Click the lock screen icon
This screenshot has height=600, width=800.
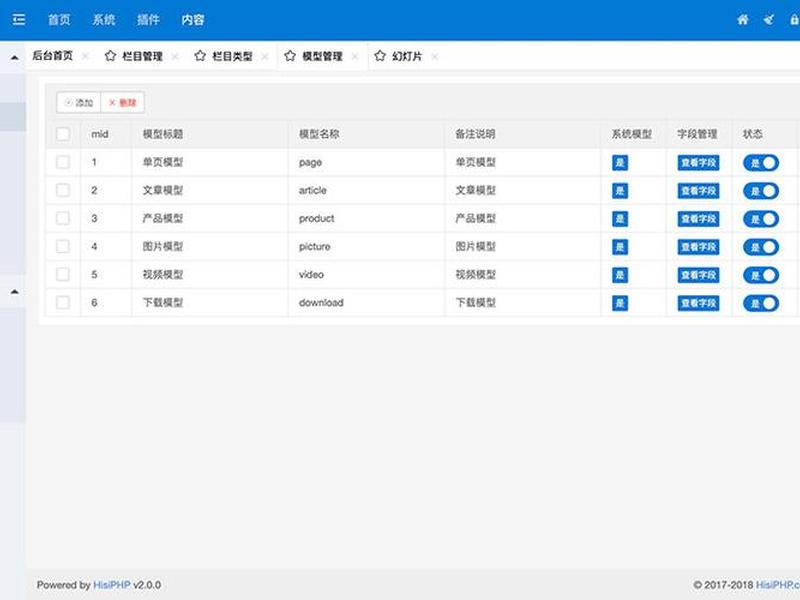click(794, 19)
